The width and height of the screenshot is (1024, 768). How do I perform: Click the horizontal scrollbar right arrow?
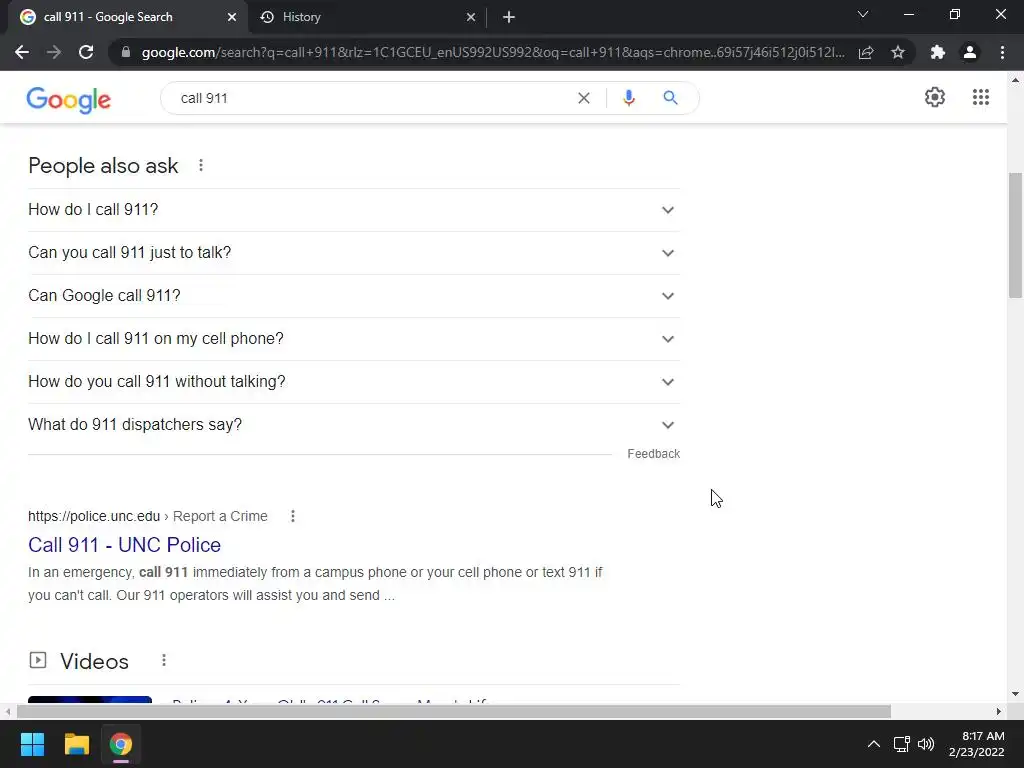tap(999, 711)
